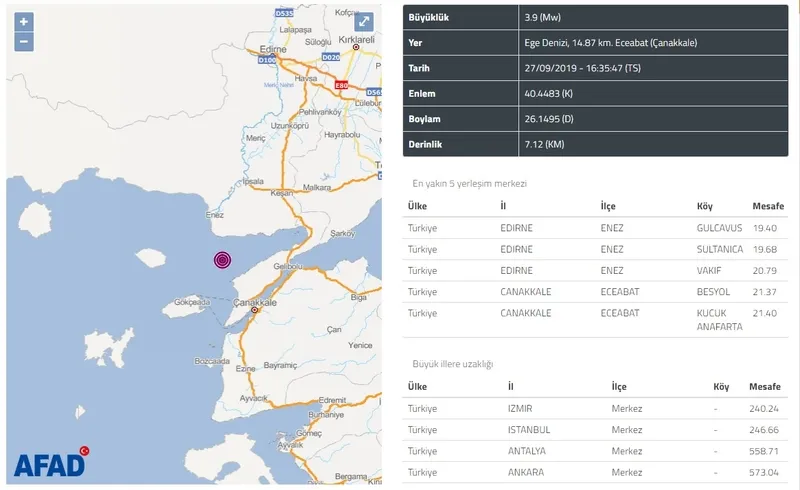
Task: Click the Şarköy label on the map
Action: [342, 233]
